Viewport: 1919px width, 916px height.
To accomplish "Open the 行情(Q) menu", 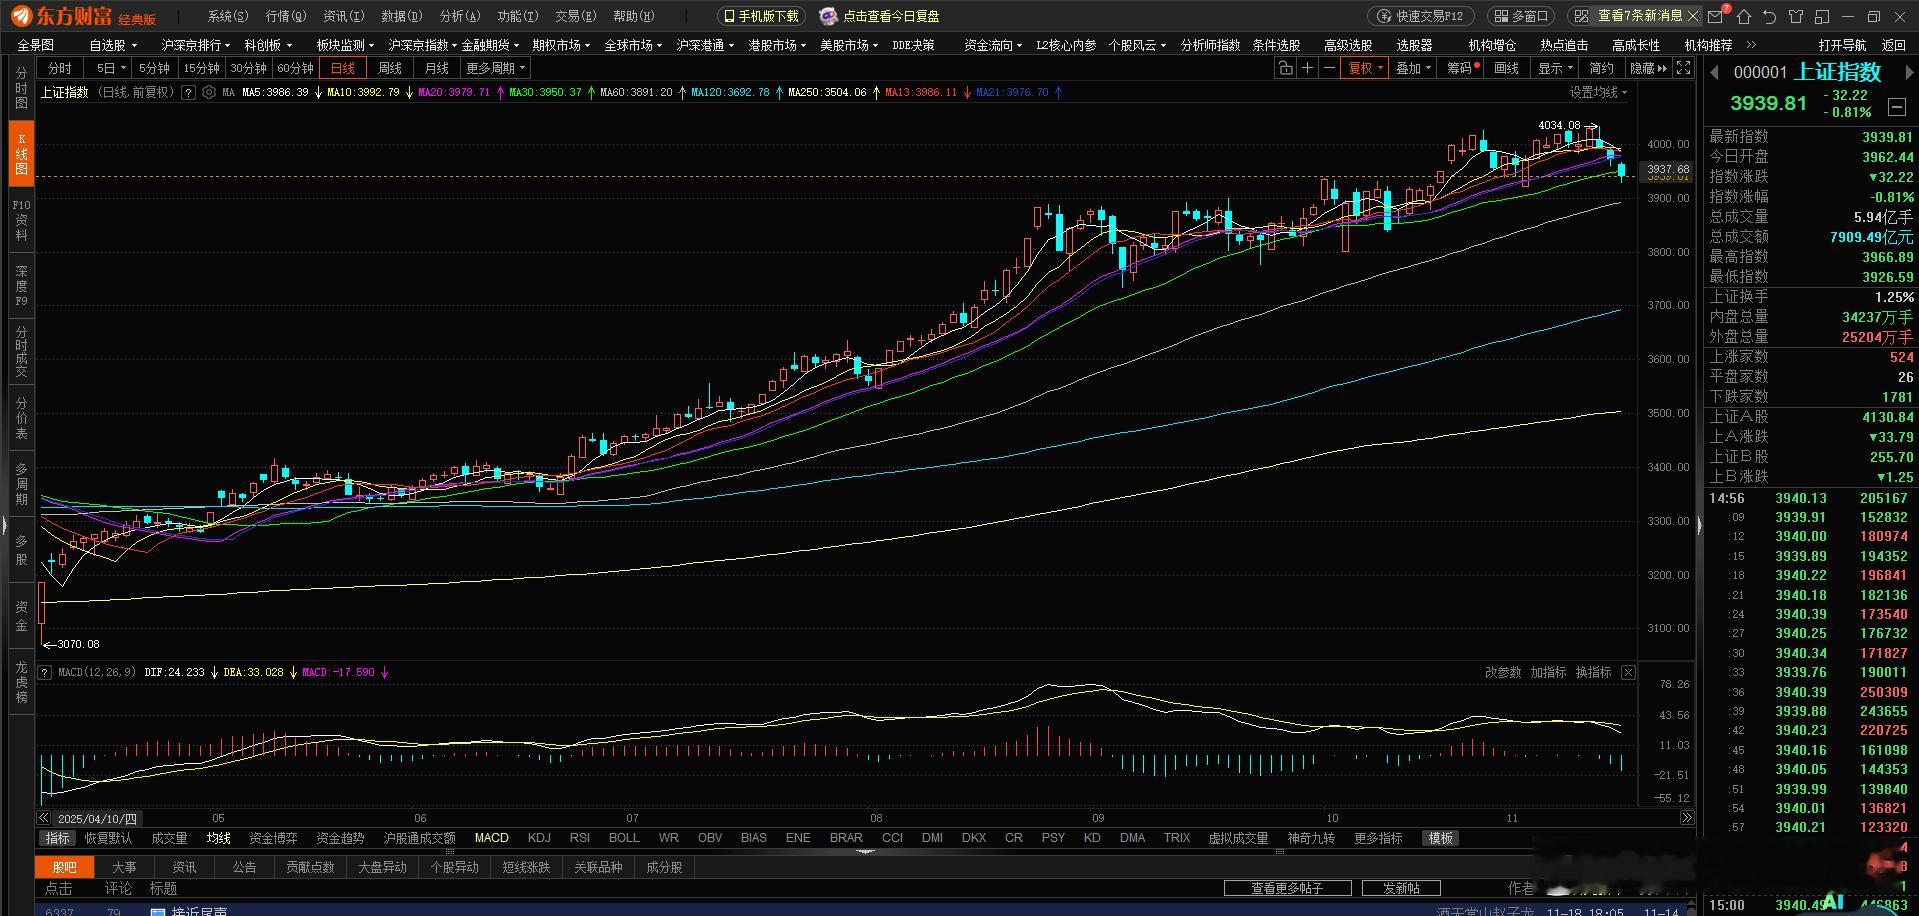I will (x=286, y=16).
